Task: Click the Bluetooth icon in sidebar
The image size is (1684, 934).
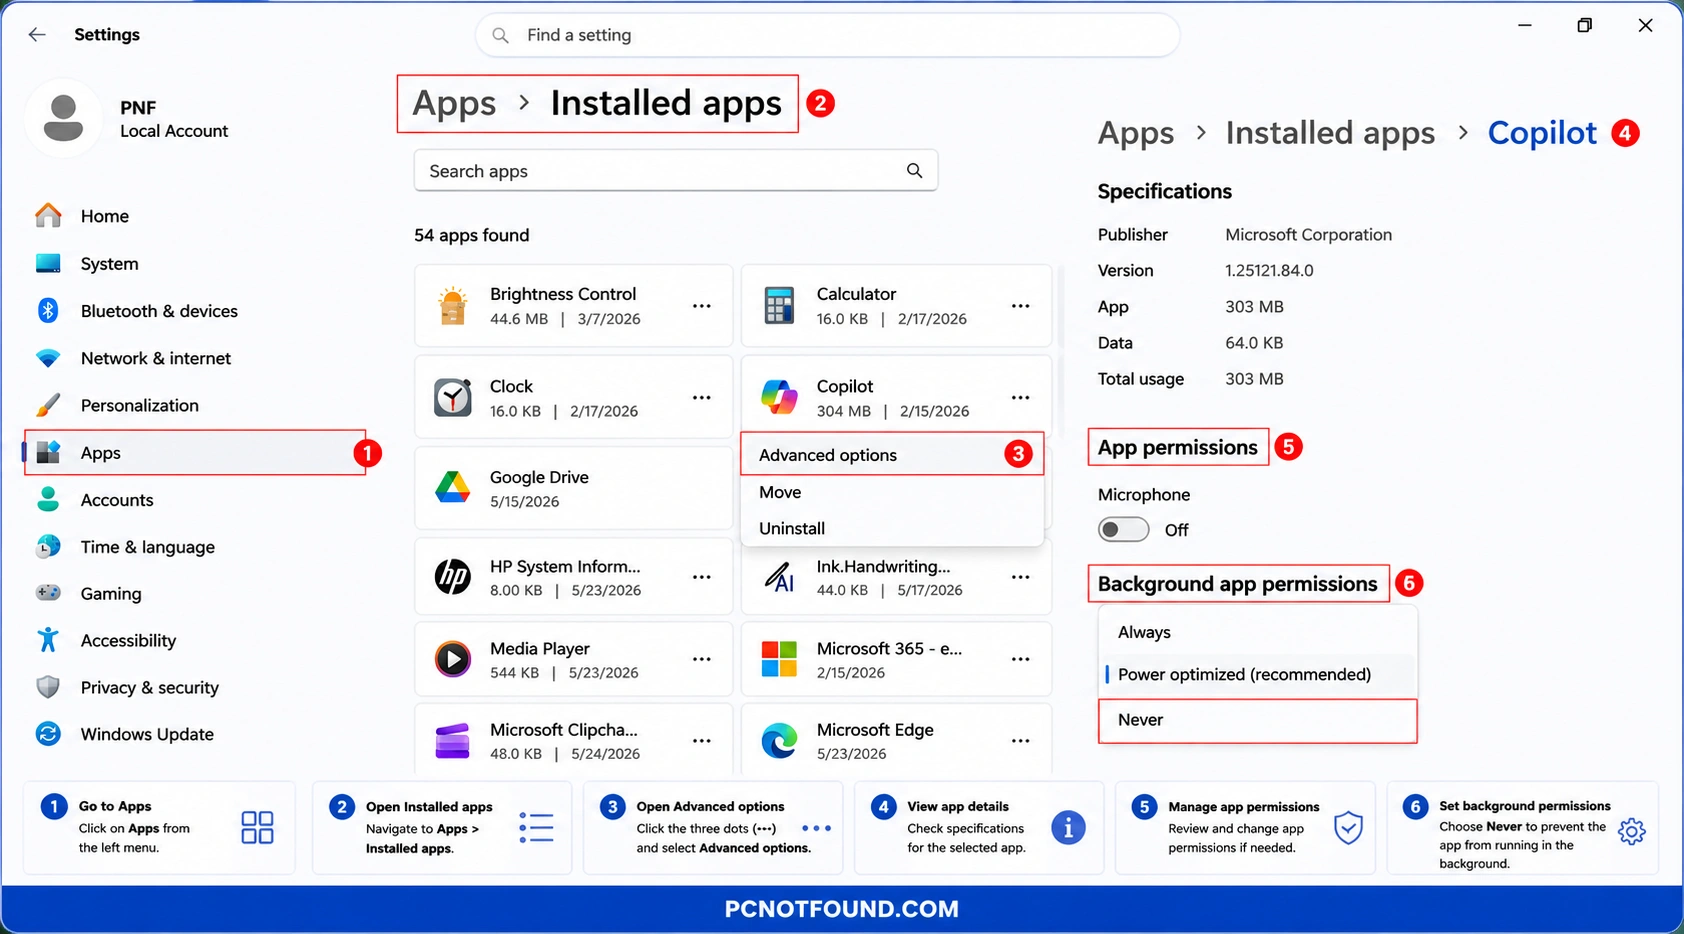Action: click(x=48, y=310)
